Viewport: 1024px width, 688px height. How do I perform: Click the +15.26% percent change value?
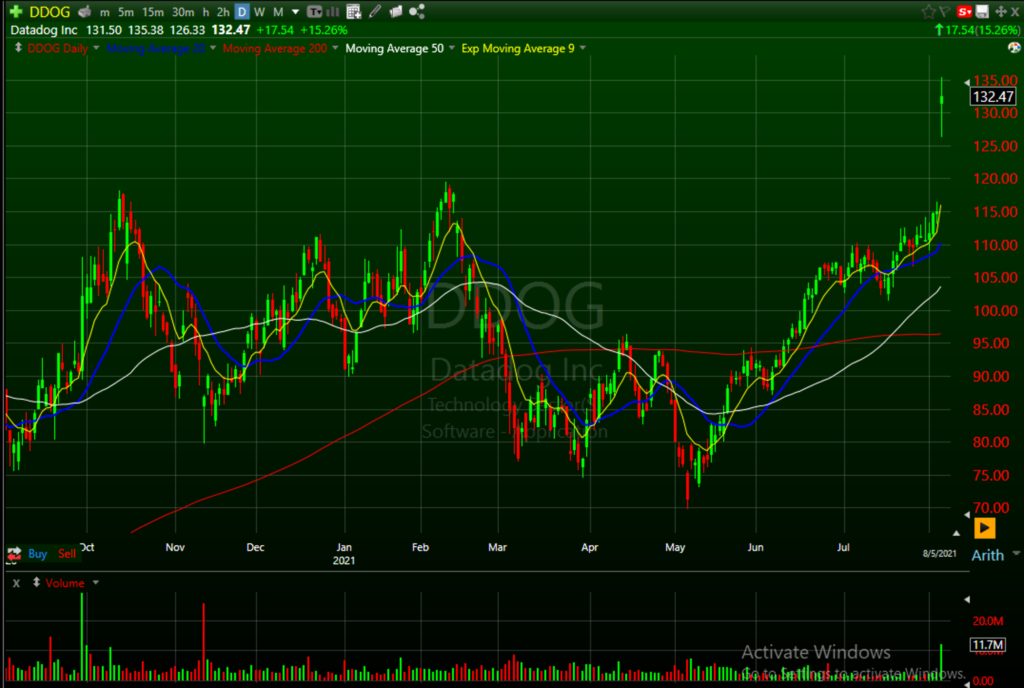pos(323,30)
